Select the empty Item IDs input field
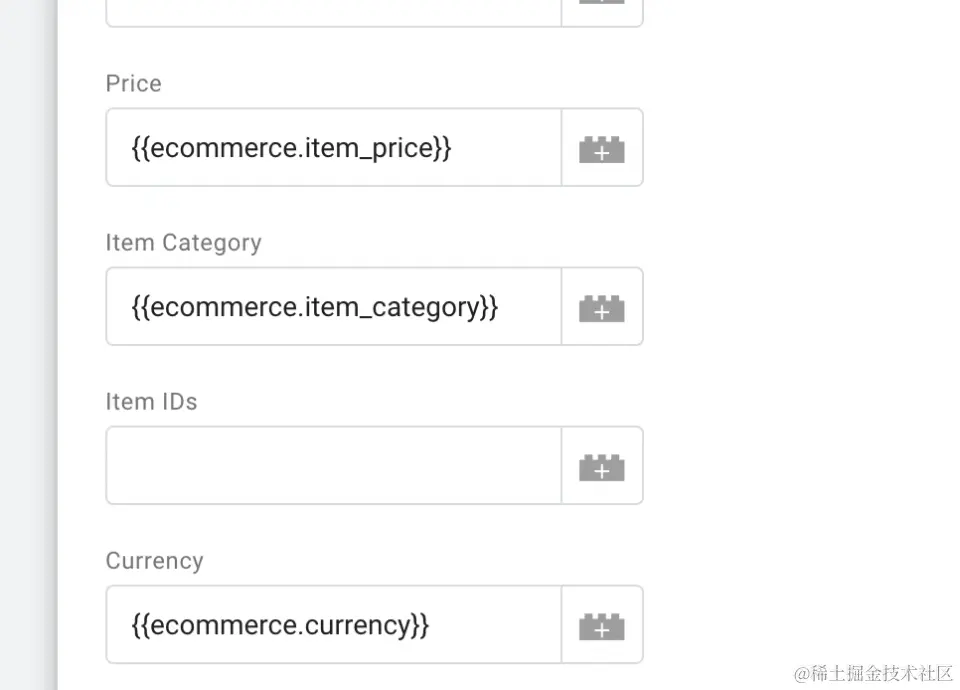Viewport: 960px width, 690px height. [x=333, y=466]
